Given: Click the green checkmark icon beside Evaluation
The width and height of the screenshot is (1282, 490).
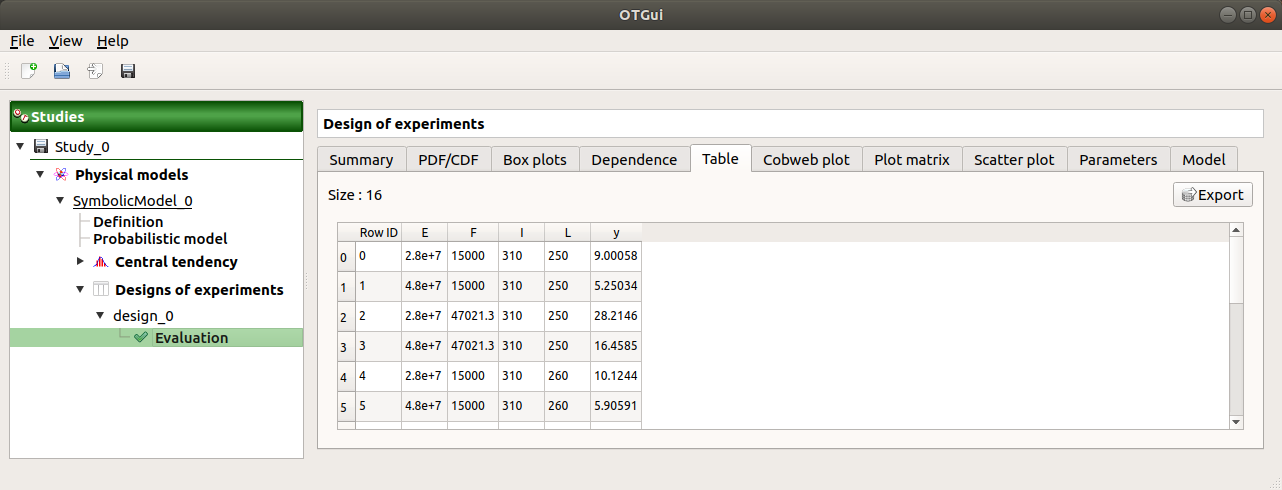Looking at the screenshot, I should tap(140, 338).
